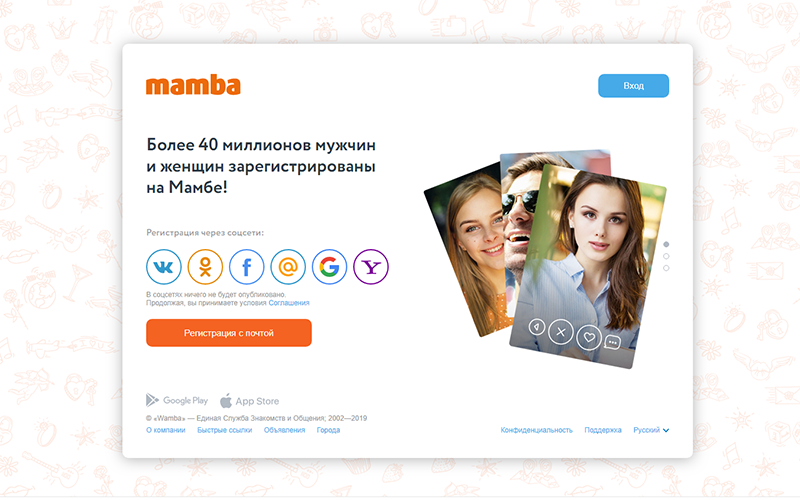The image size is (800, 500).
Task: Click the X dislike icon on photo
Action: click(x=561, y=332)
